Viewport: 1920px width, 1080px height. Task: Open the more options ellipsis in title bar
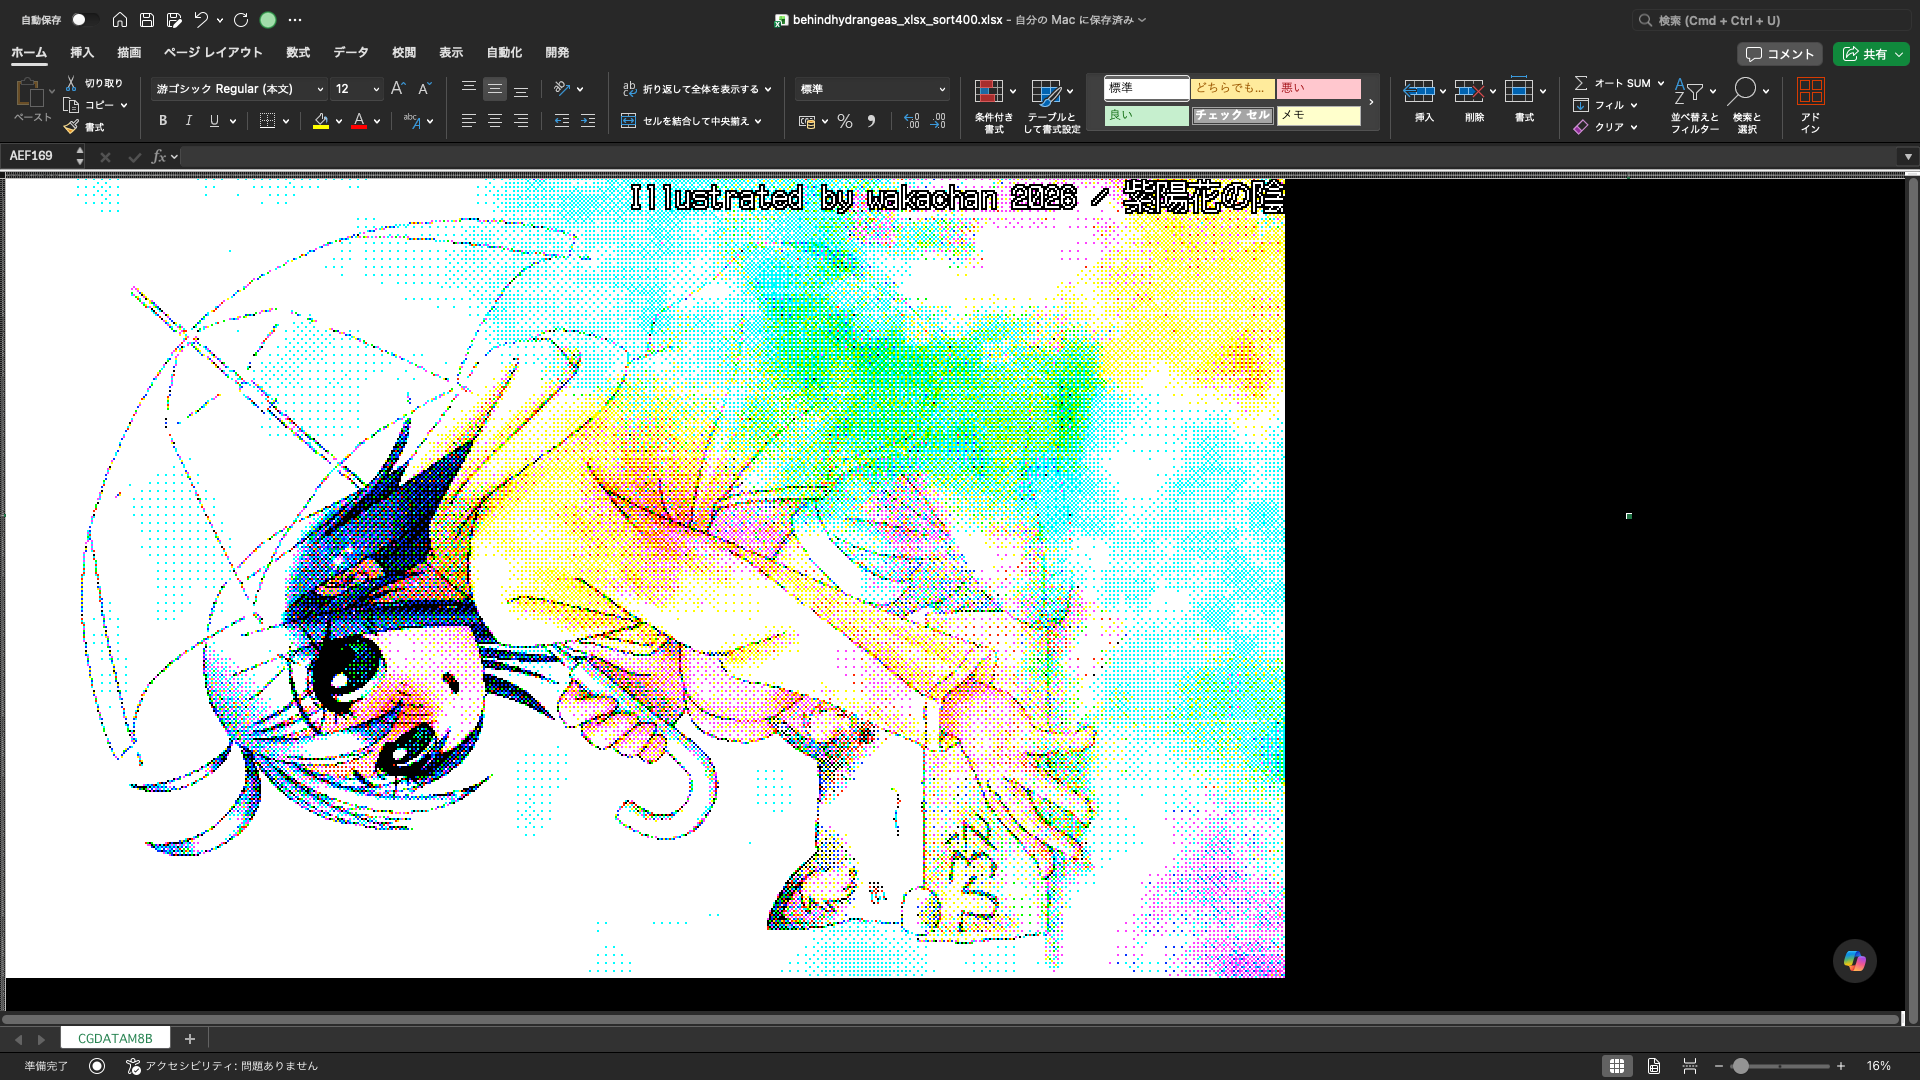coord(295,20)
